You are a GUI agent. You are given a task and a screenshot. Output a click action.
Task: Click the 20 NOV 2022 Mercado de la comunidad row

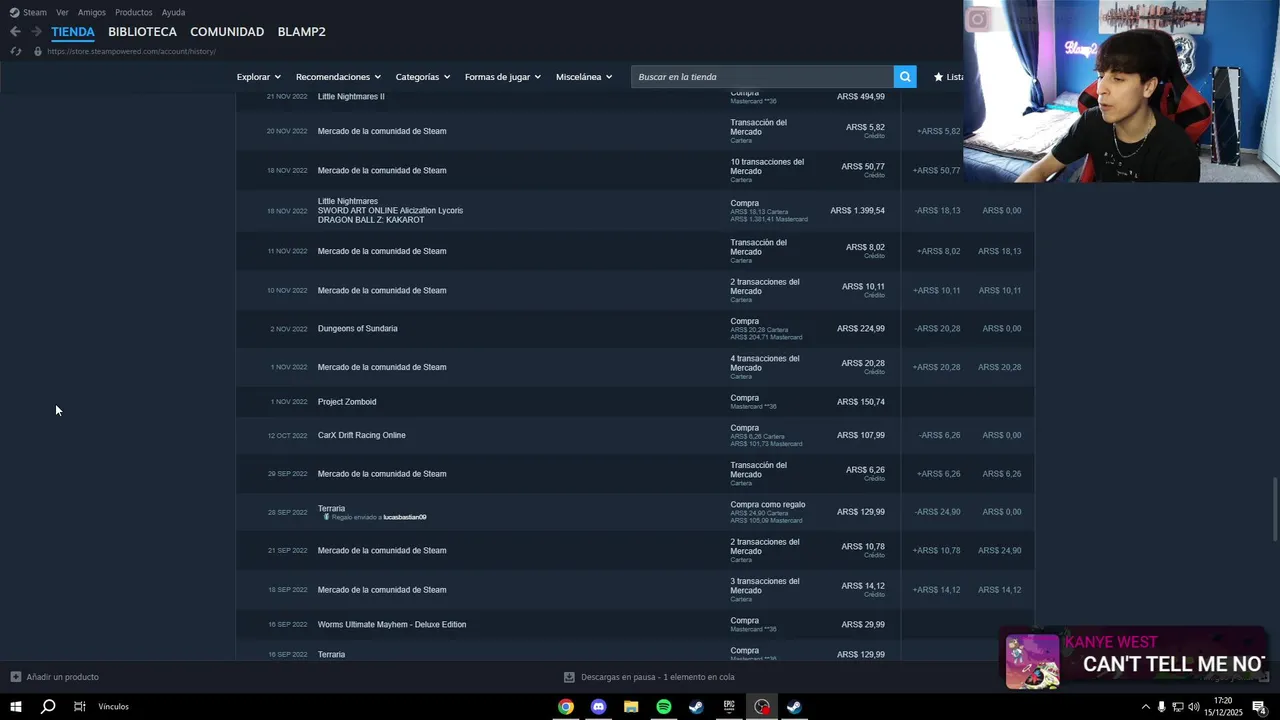click(635, 131)
